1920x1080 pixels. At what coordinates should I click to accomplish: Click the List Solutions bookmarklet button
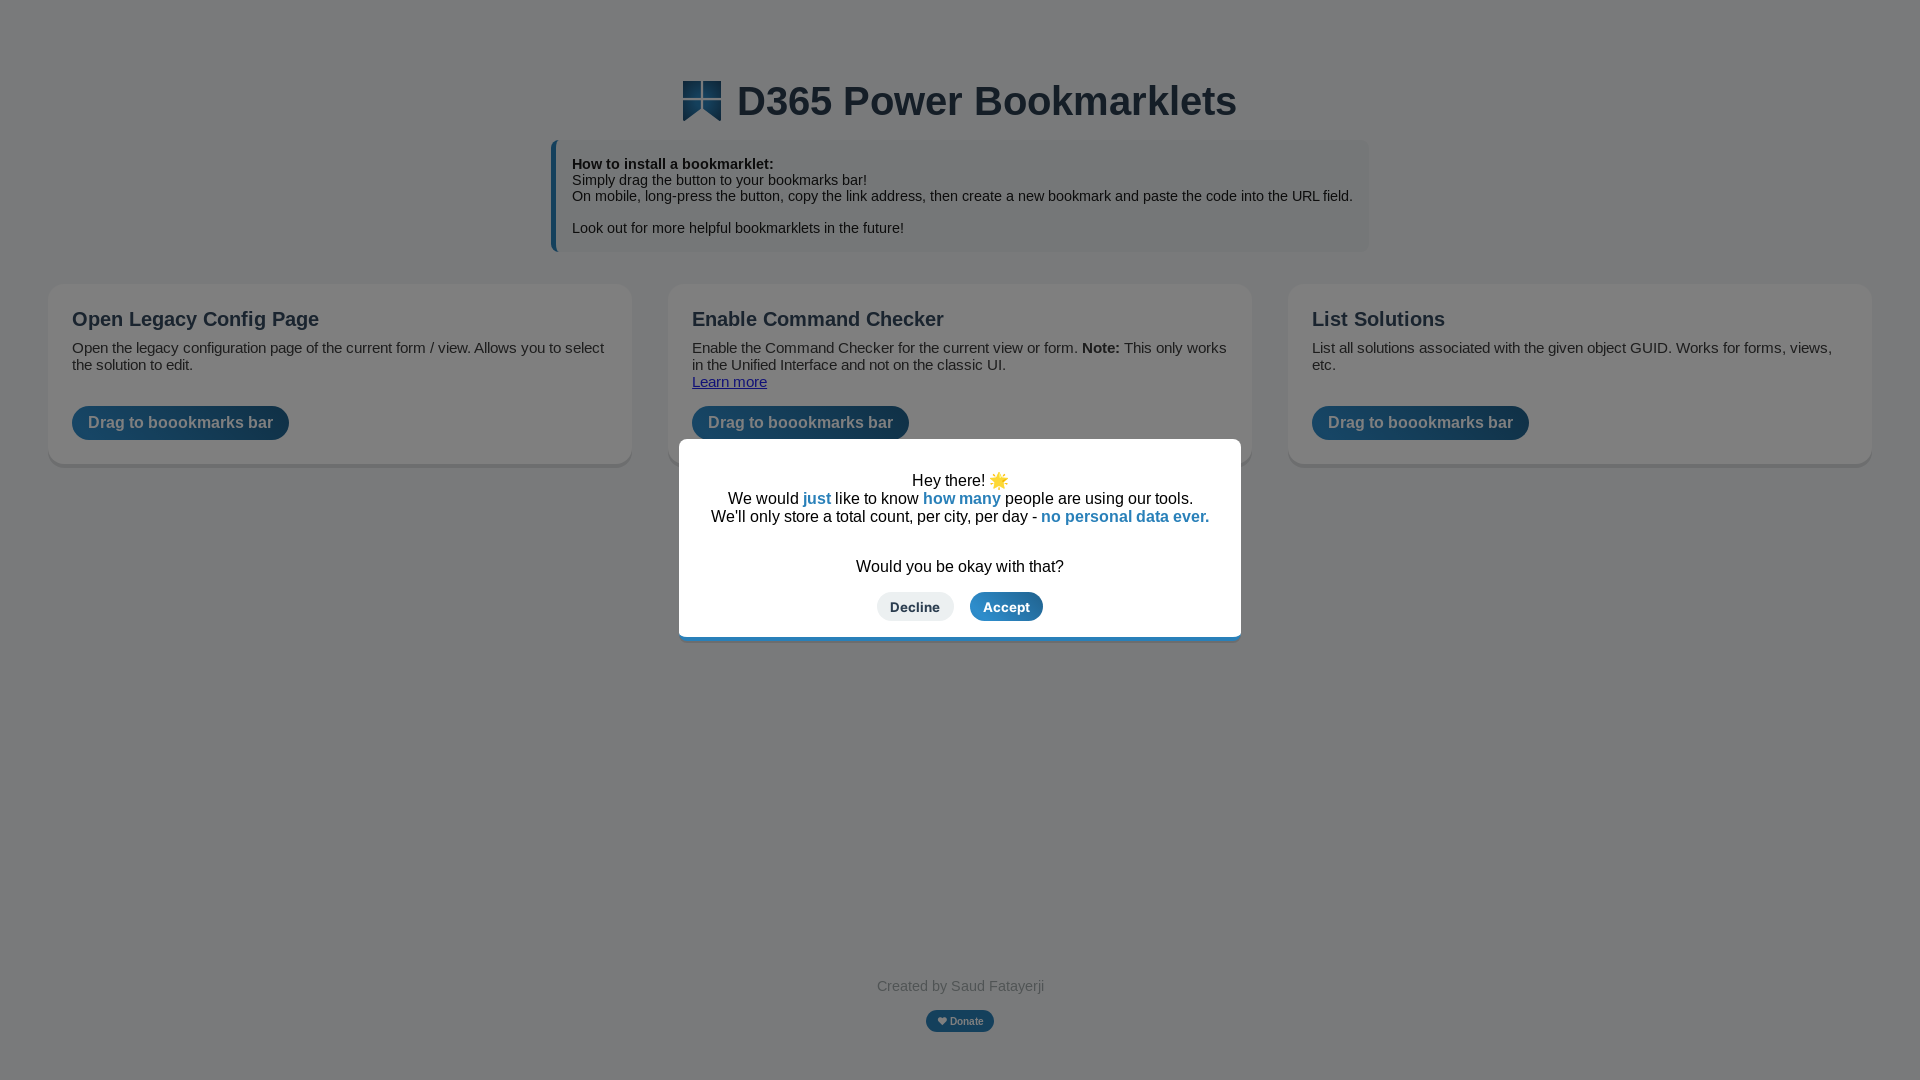(1420, 423)
